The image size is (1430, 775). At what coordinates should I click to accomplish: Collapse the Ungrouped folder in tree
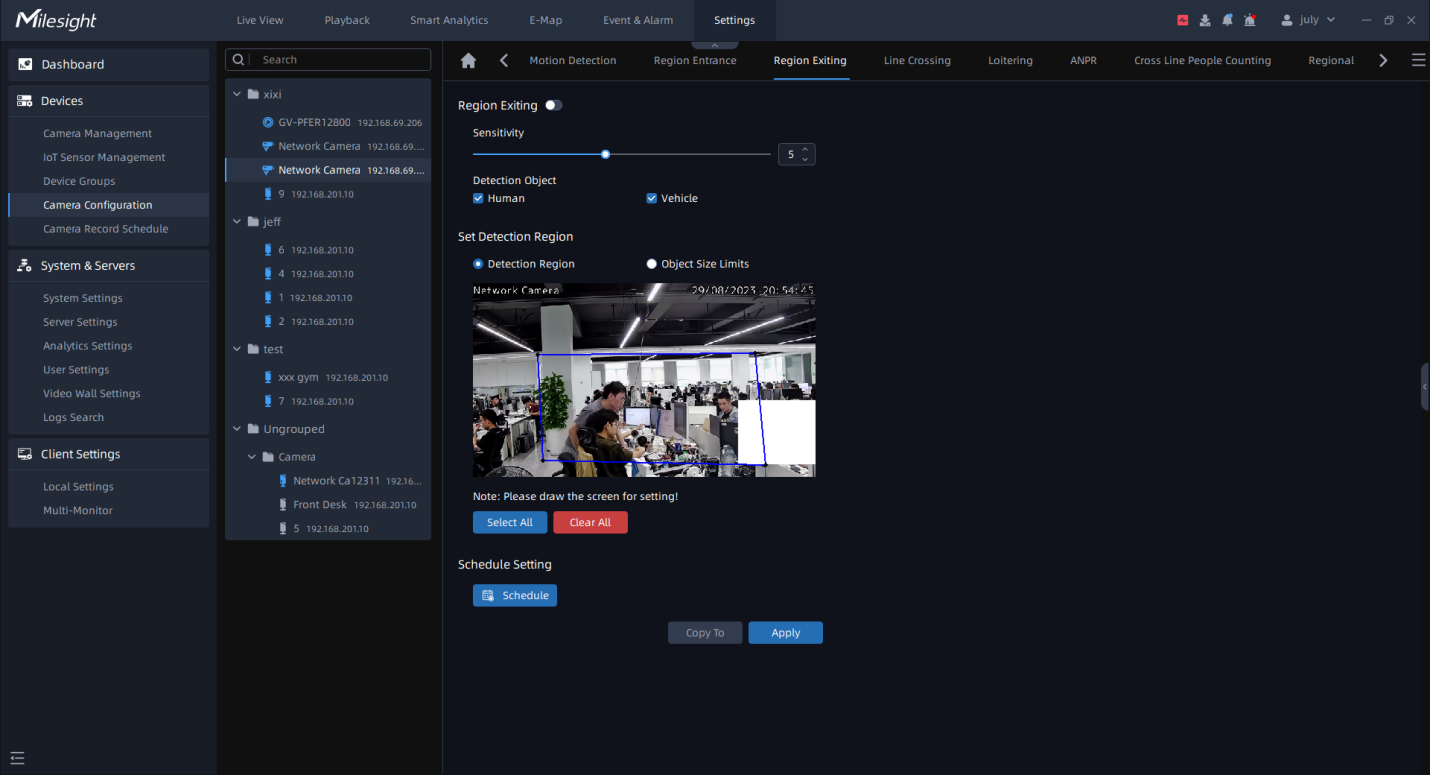[x=237, y=429]
